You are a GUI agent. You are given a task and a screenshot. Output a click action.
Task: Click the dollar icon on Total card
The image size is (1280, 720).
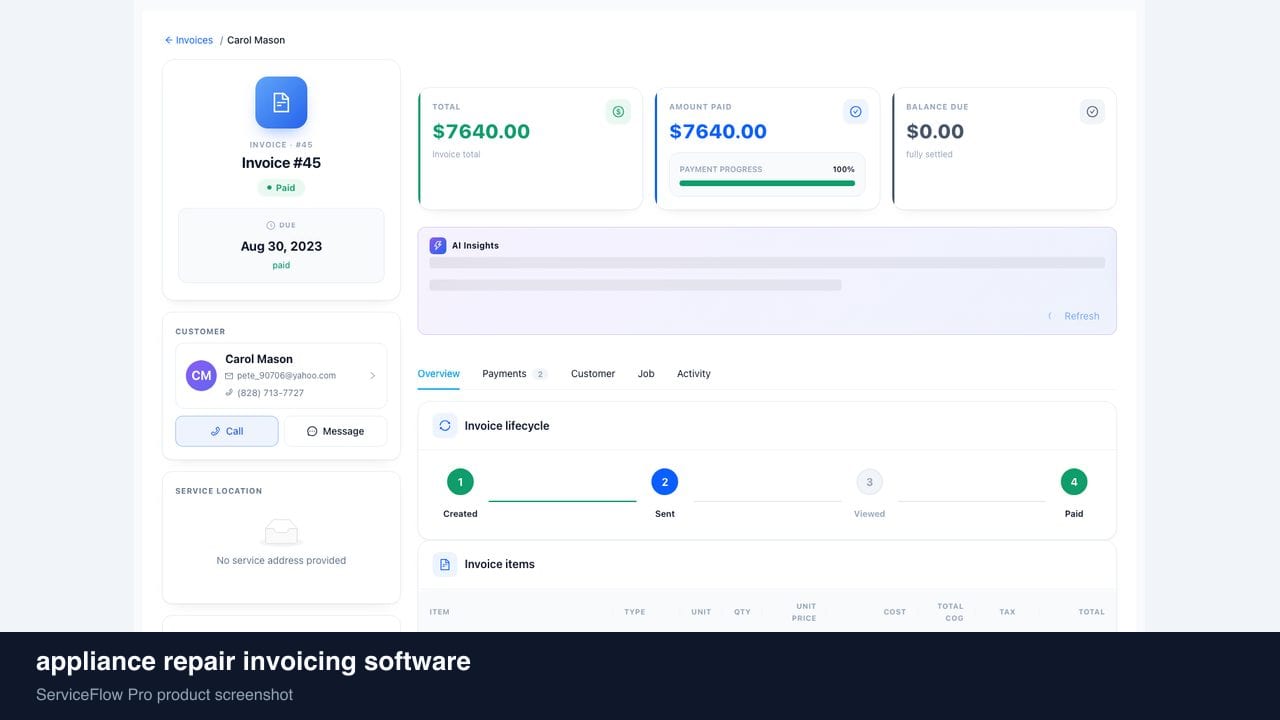(618, 112)
